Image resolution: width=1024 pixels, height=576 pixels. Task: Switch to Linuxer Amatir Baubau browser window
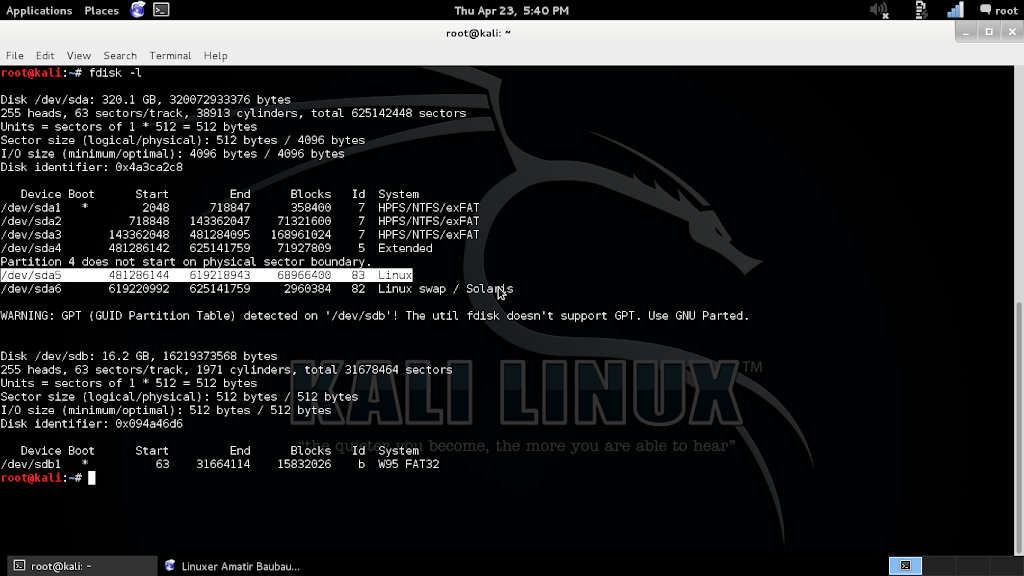point(232,566)
